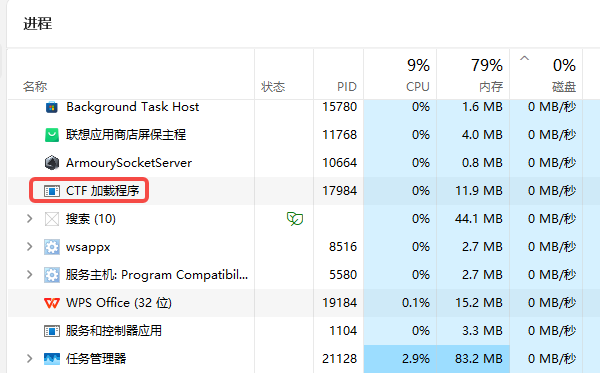
Task: Sort processes by PID column
Action: (347, 87)
